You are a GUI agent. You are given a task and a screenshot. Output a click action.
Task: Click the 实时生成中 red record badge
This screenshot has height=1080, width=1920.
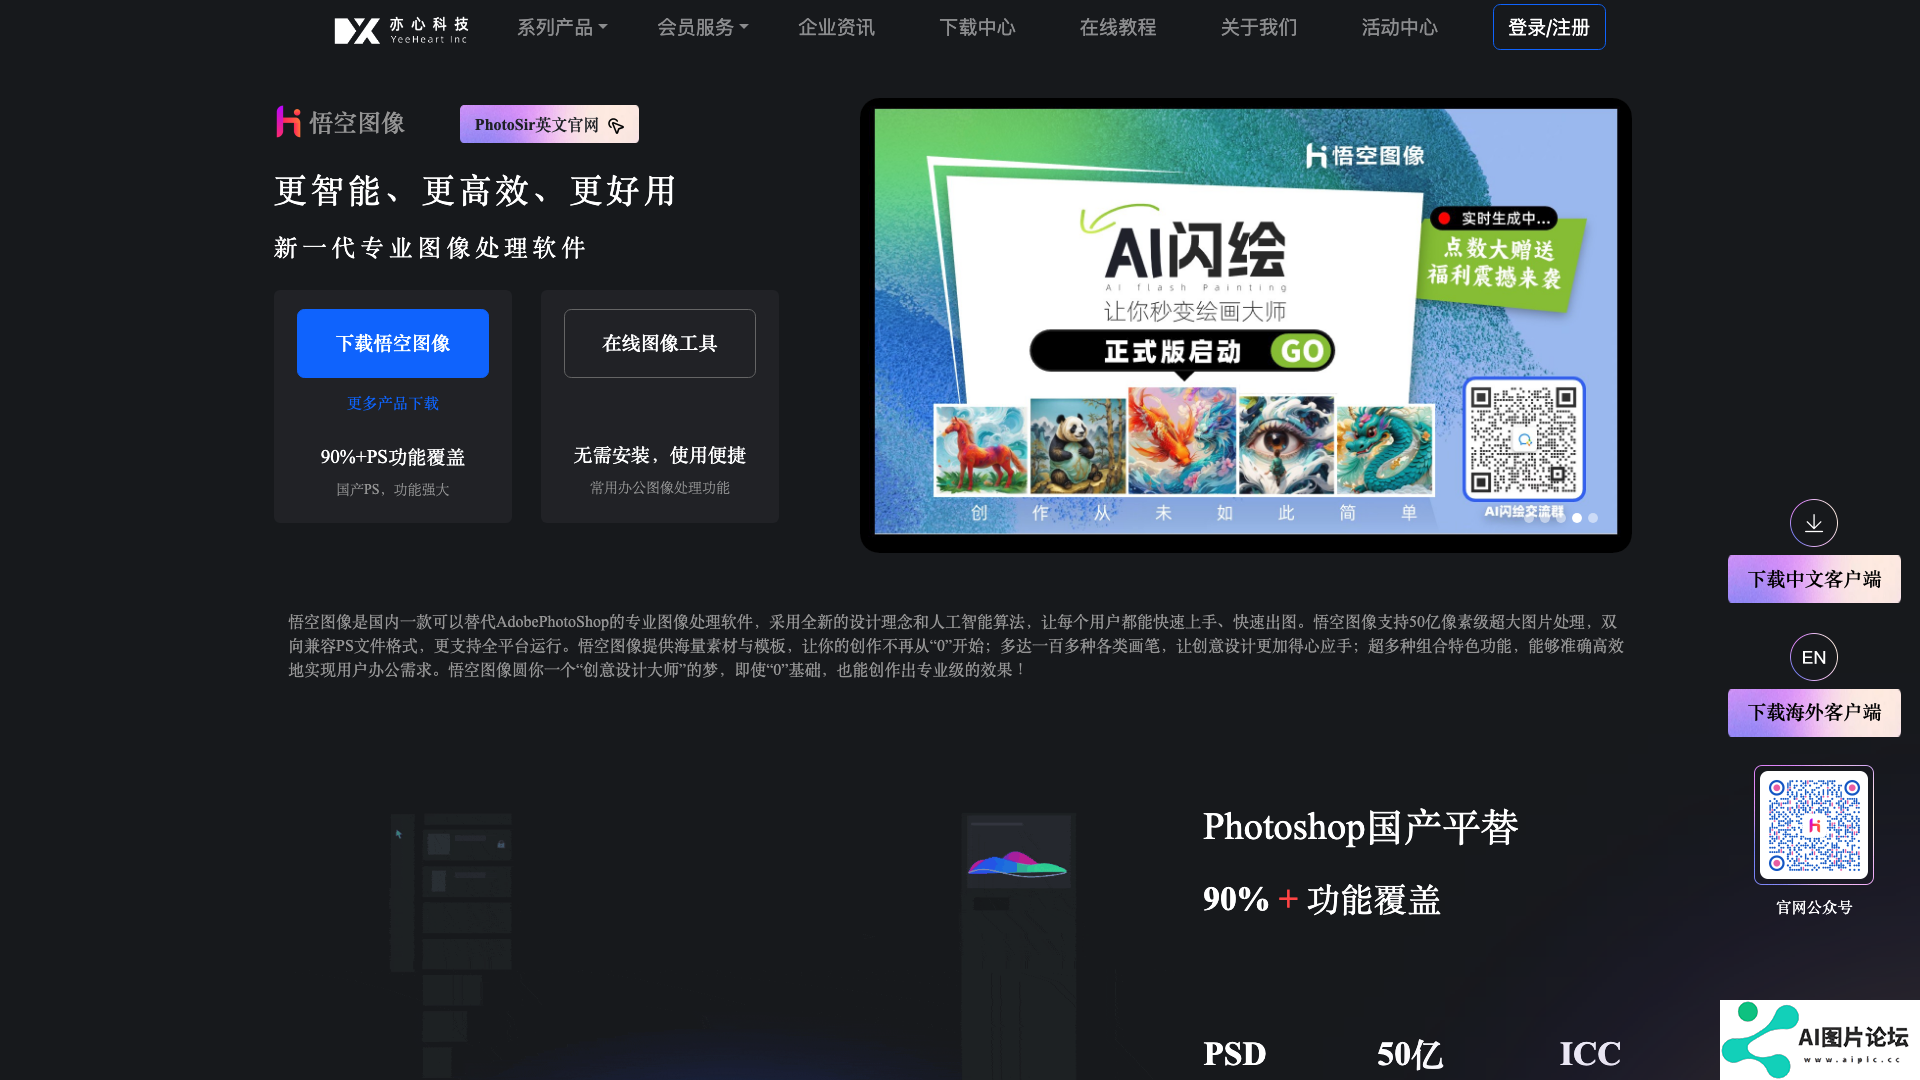coord(1494,218)
